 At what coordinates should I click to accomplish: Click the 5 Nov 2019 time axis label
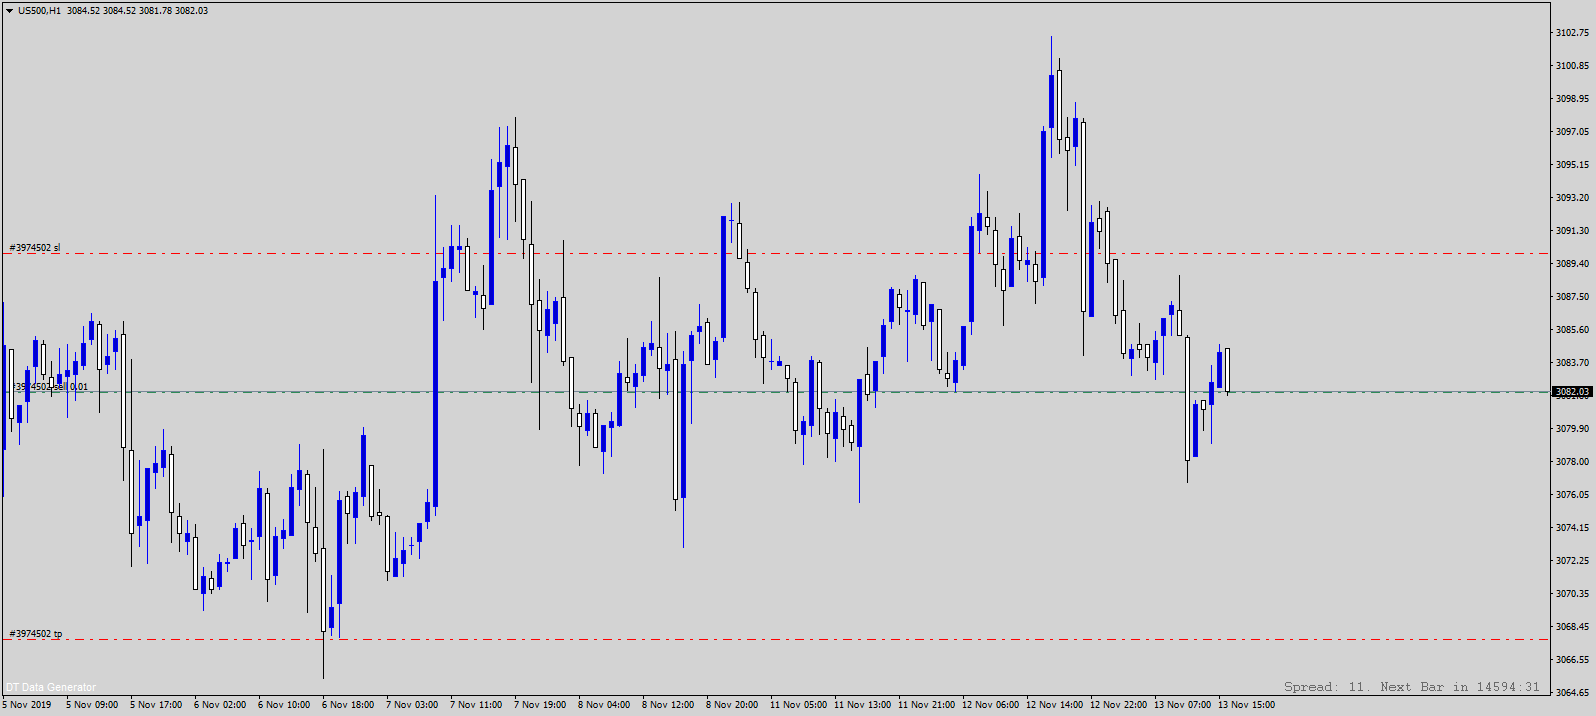click(x=27, y=705)
